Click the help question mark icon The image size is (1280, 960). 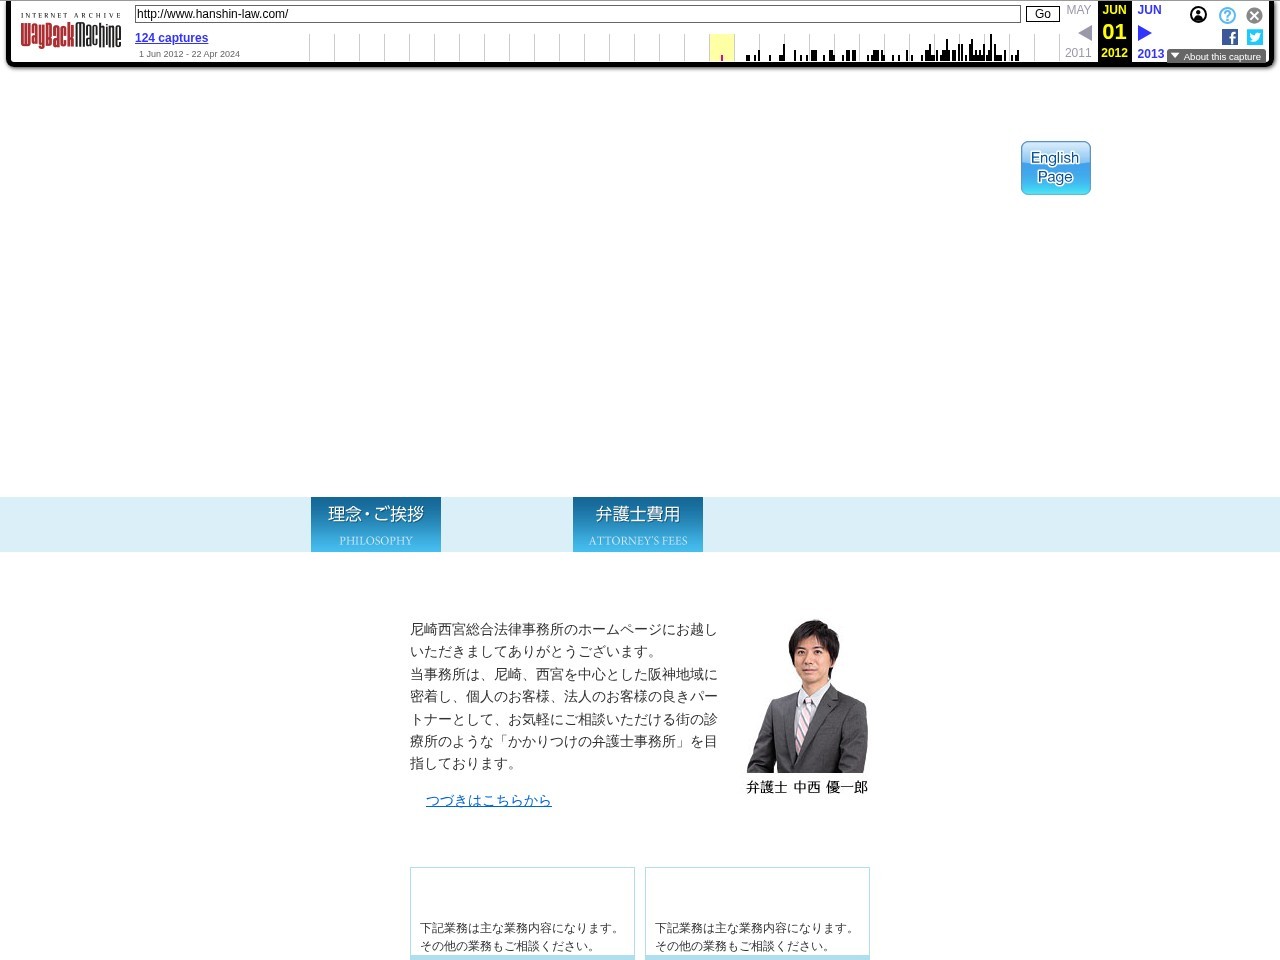pyautogui.click(x=1227, y=16)
